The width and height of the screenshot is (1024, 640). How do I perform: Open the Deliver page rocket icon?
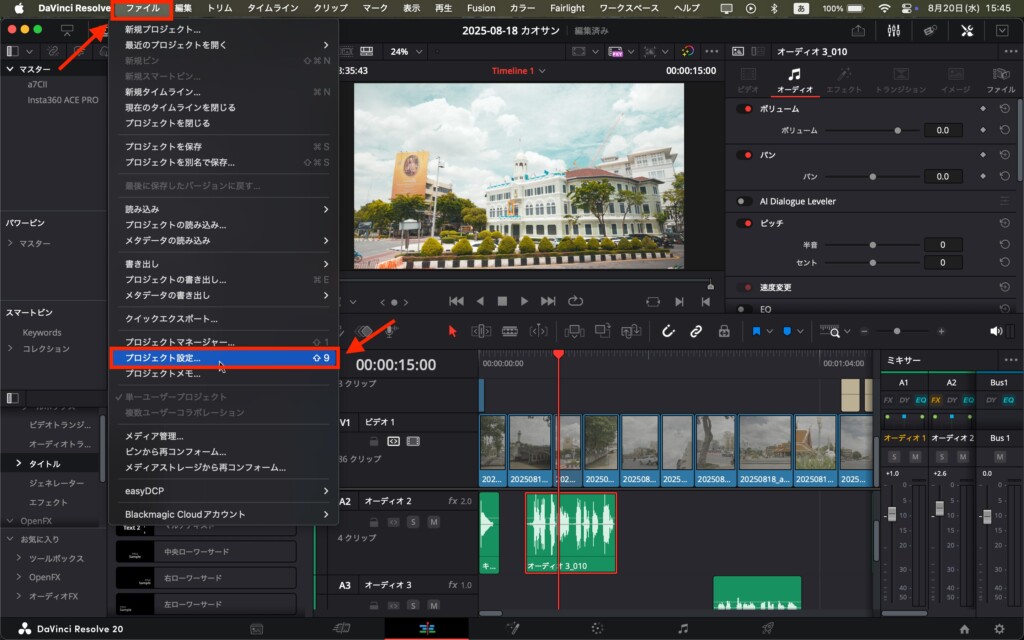click(x=768, y=628)
